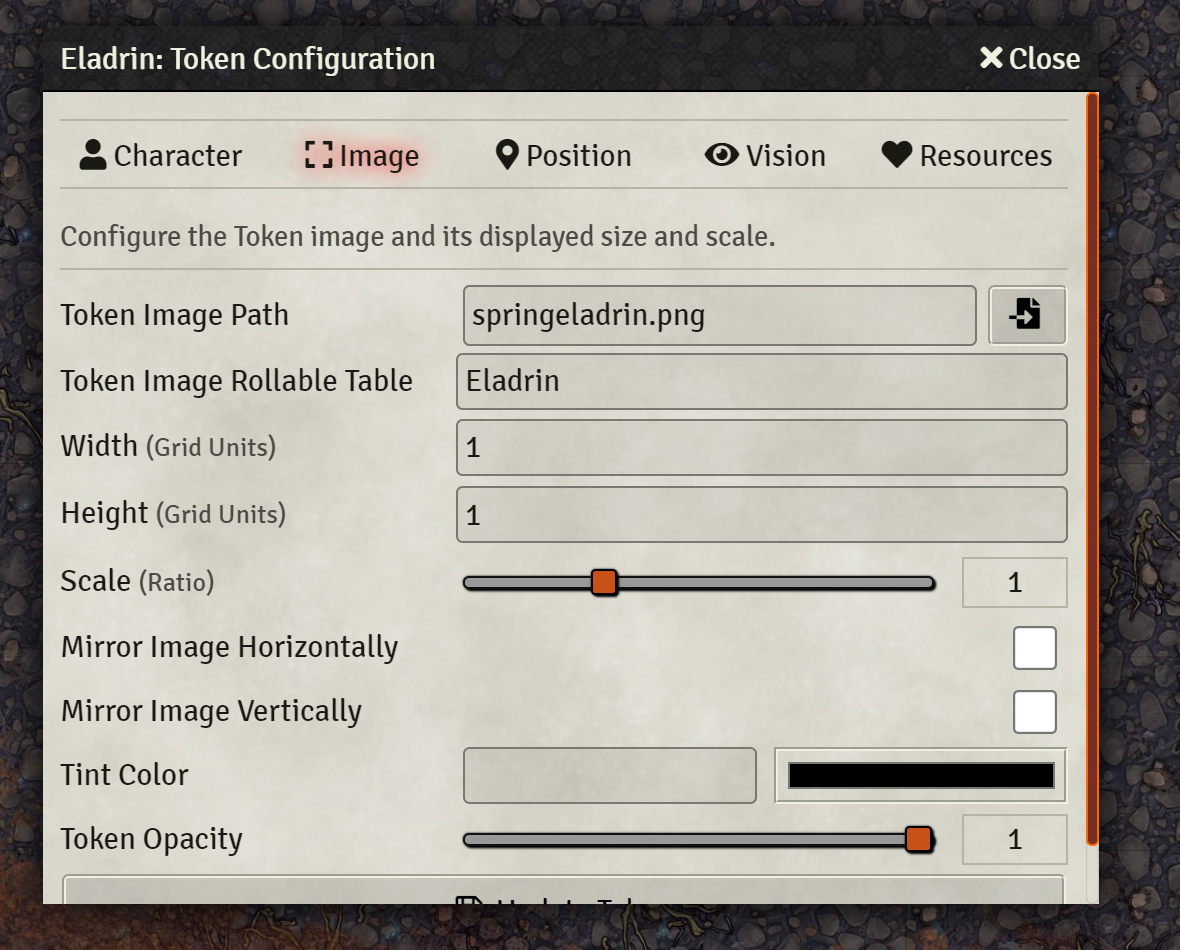Select the Token Image Rollable Table field
The height and width of the screenshot is (950, 1180).
762,381
